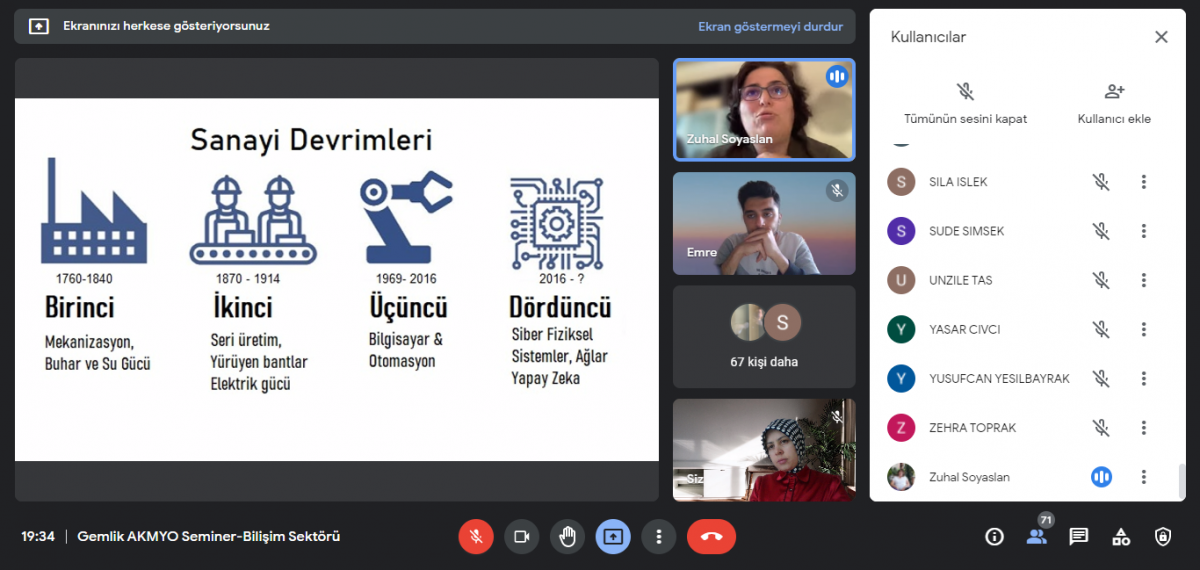Close the Kullanıcılar panel
Screen dimensions: 1200x570
1161,37
